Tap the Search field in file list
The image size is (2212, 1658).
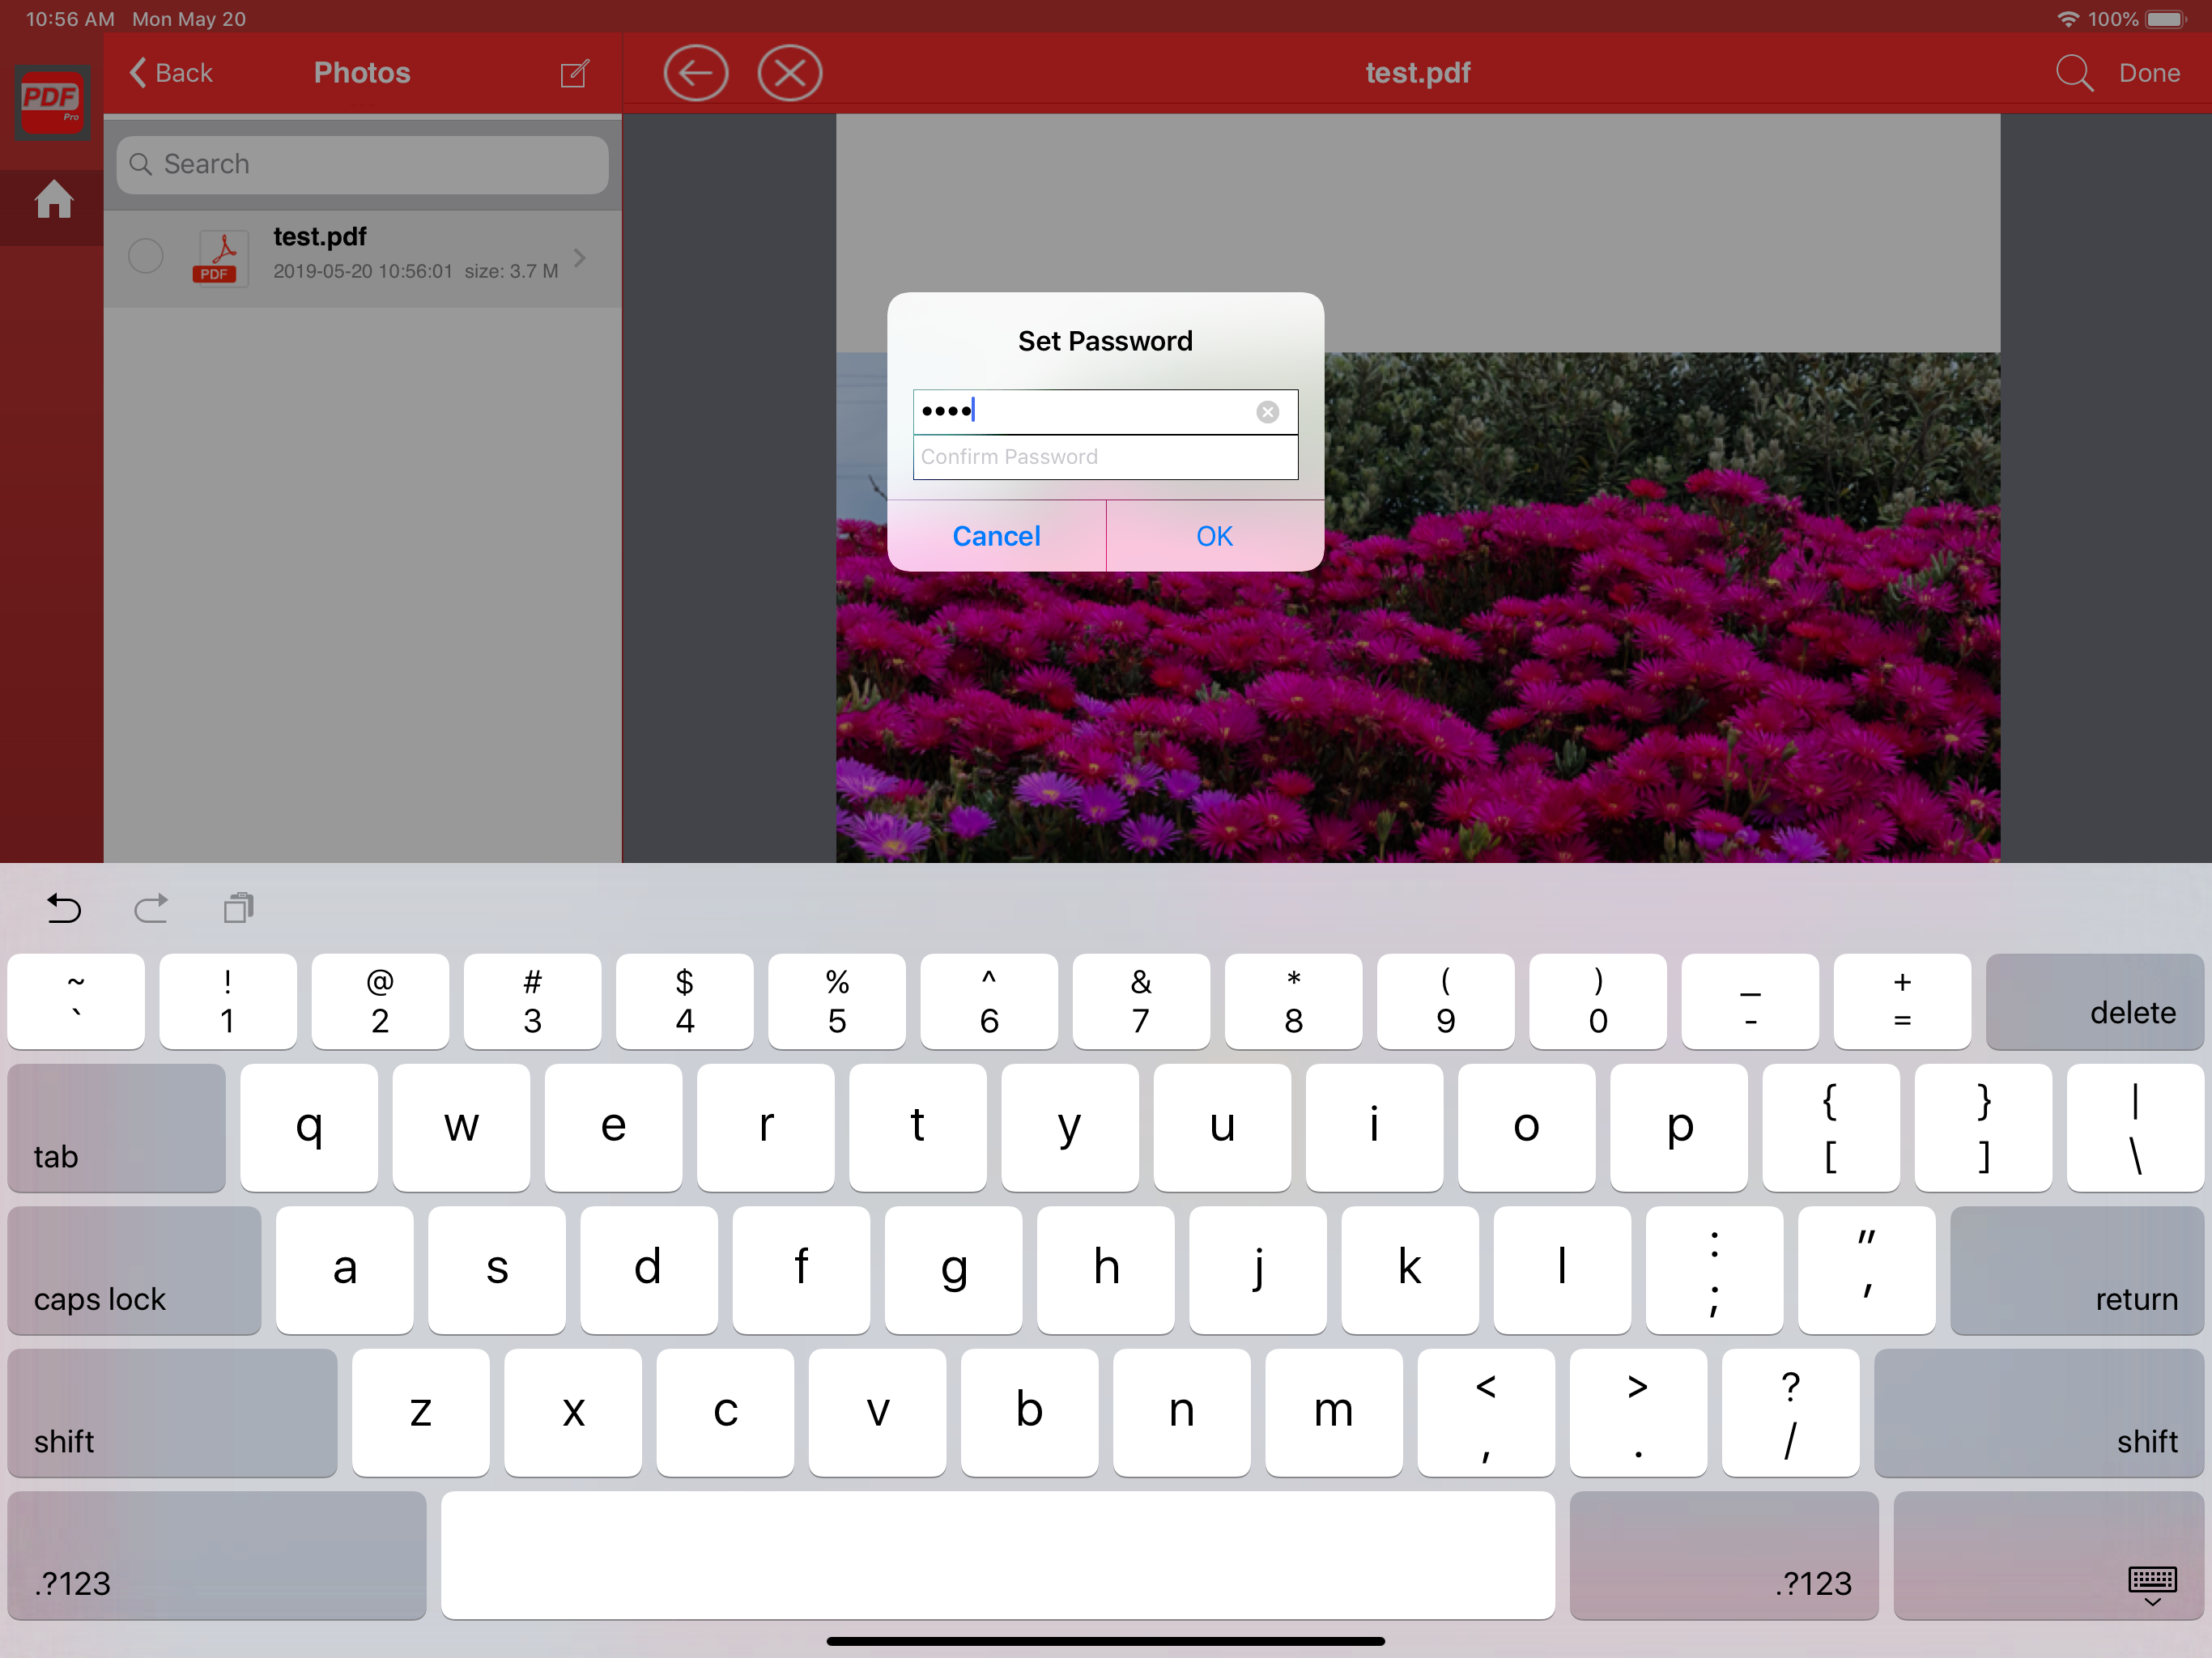(x=362, y=165)
